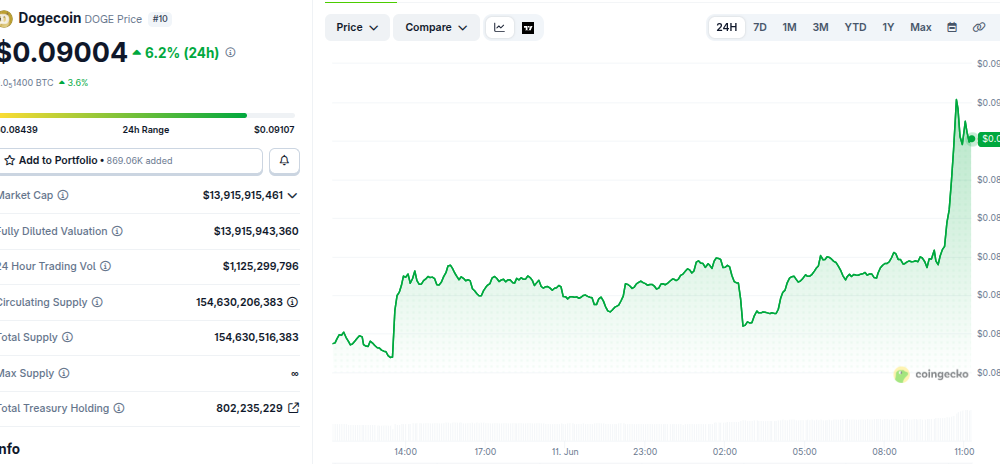Screen dimensions: 1000x464
Task: Expand the Market Cap chevron
Action: [293, 196]
